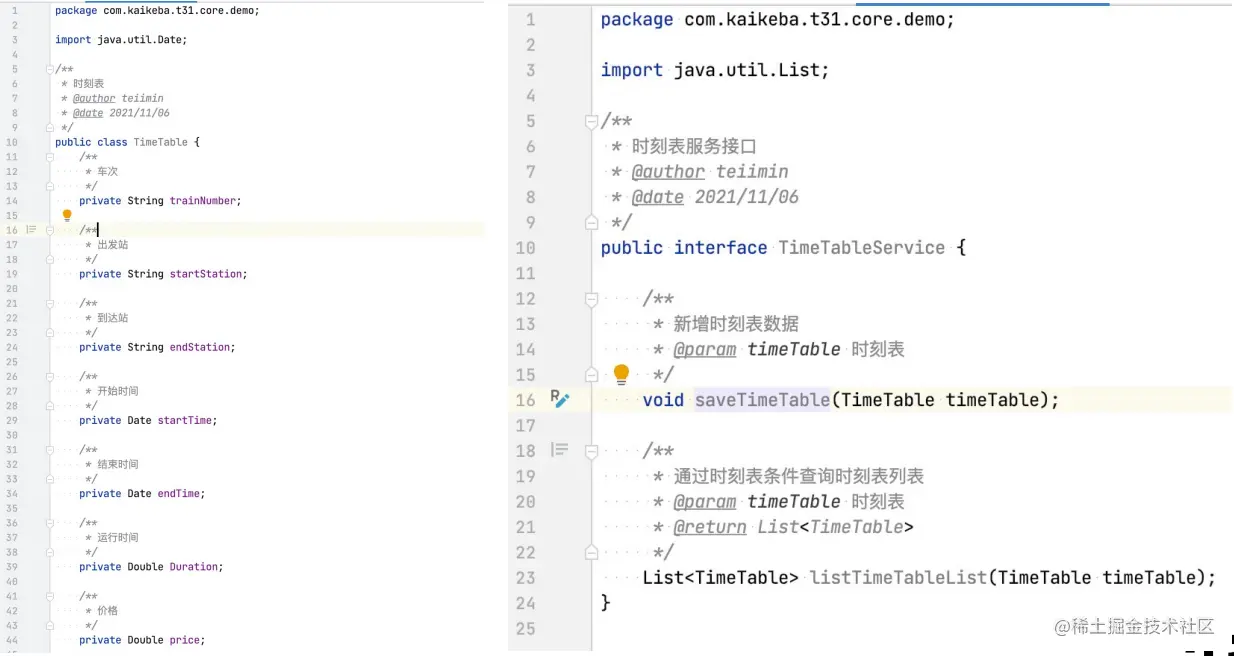Click the endTime field
1234x656 pixels.
[179, 493]
